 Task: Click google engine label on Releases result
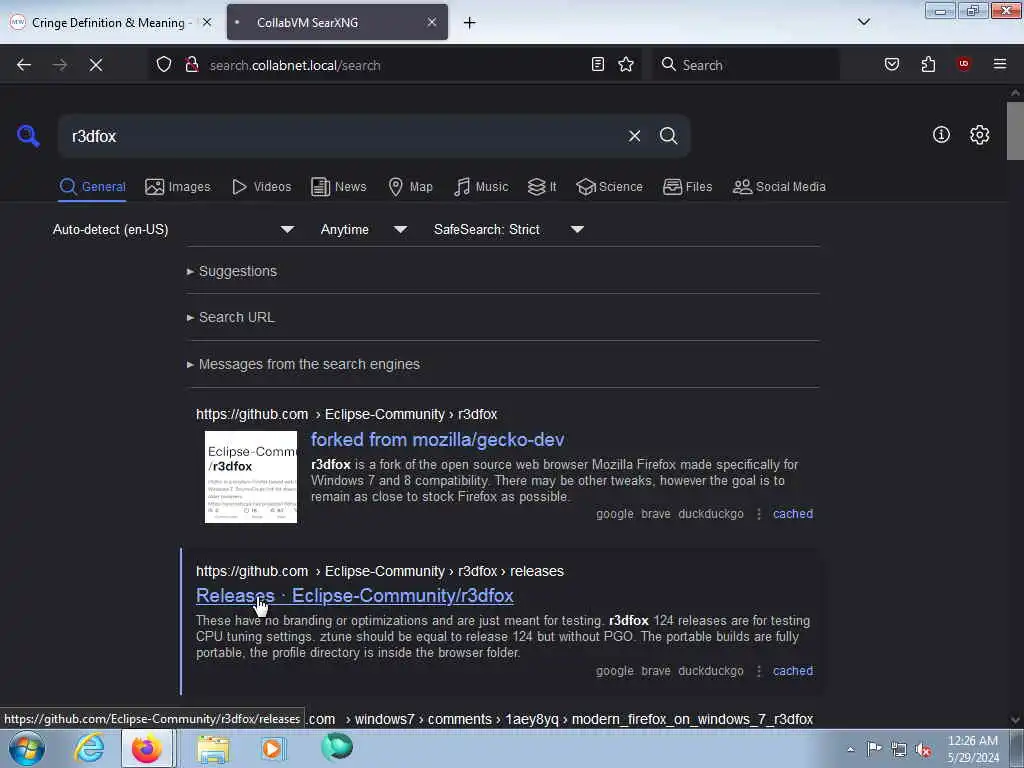coord(615,671)
